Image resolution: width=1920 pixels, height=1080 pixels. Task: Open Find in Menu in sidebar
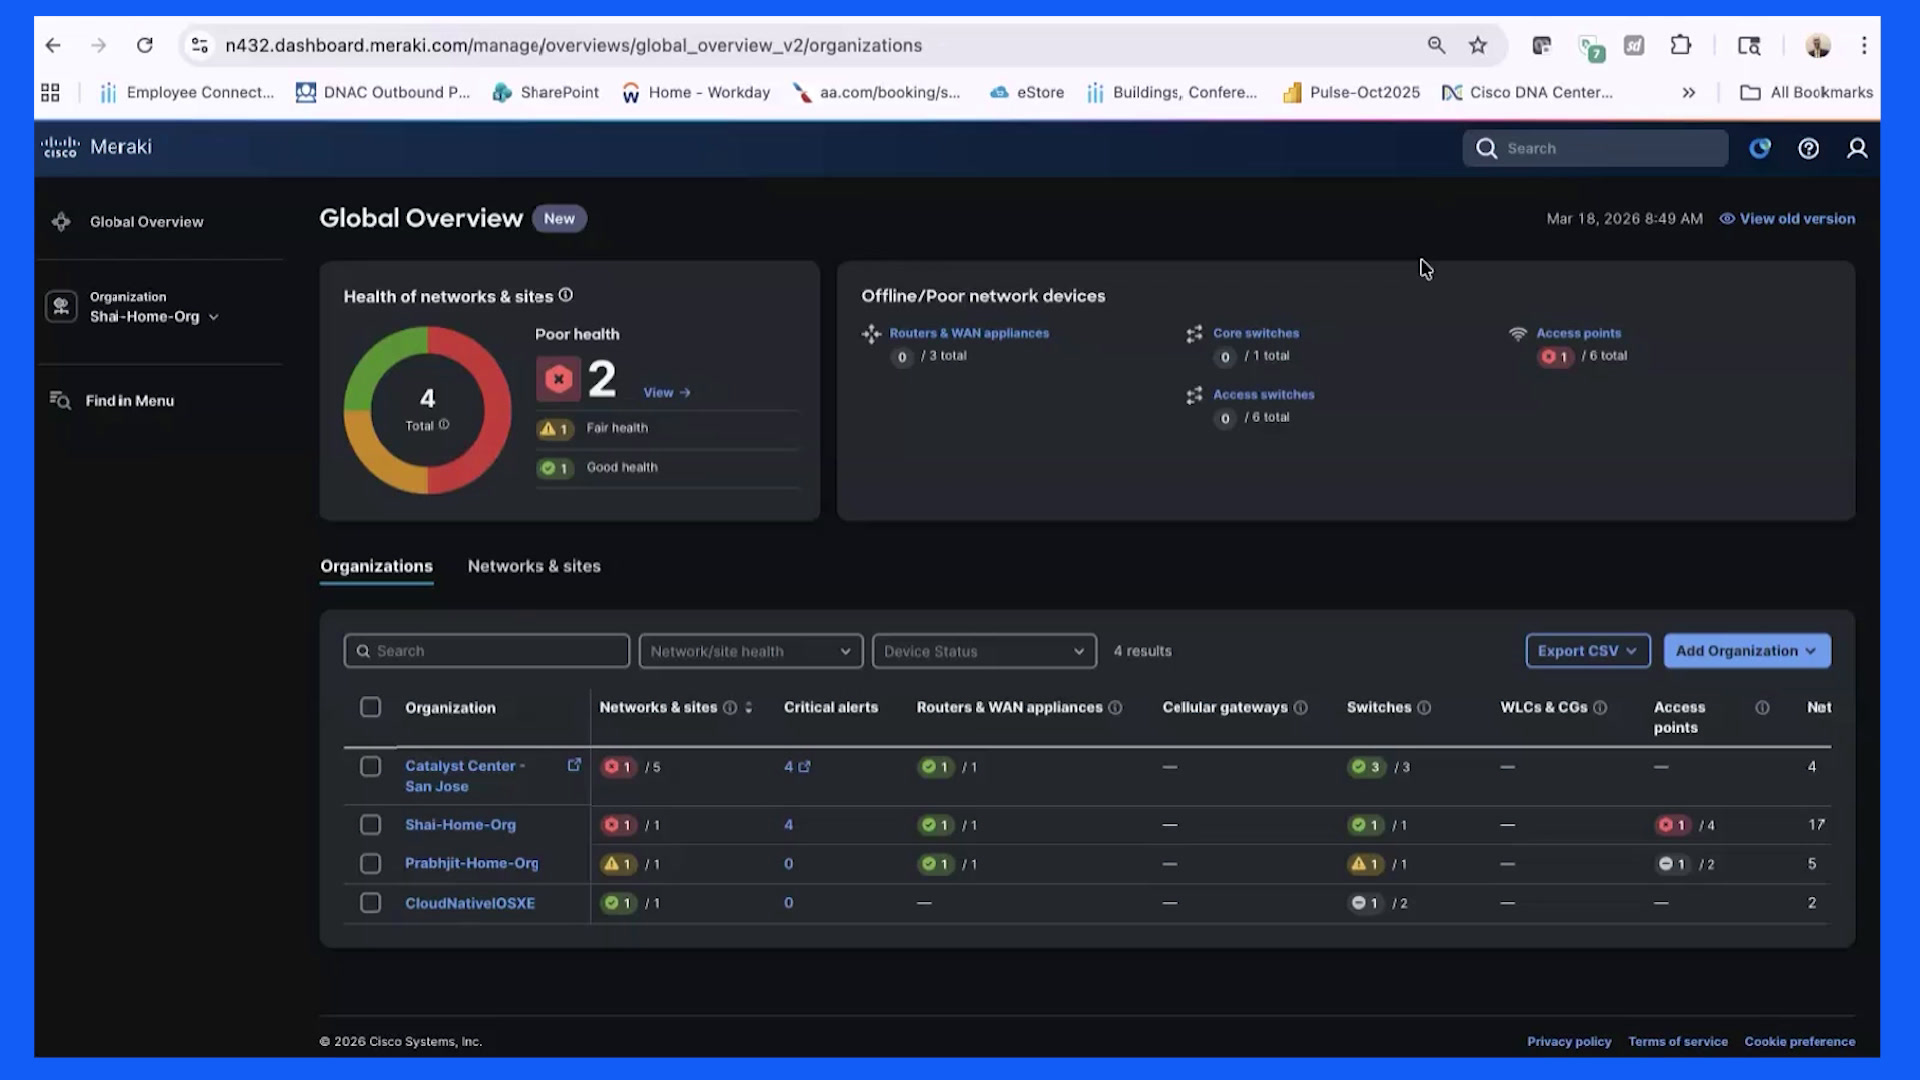112,400
